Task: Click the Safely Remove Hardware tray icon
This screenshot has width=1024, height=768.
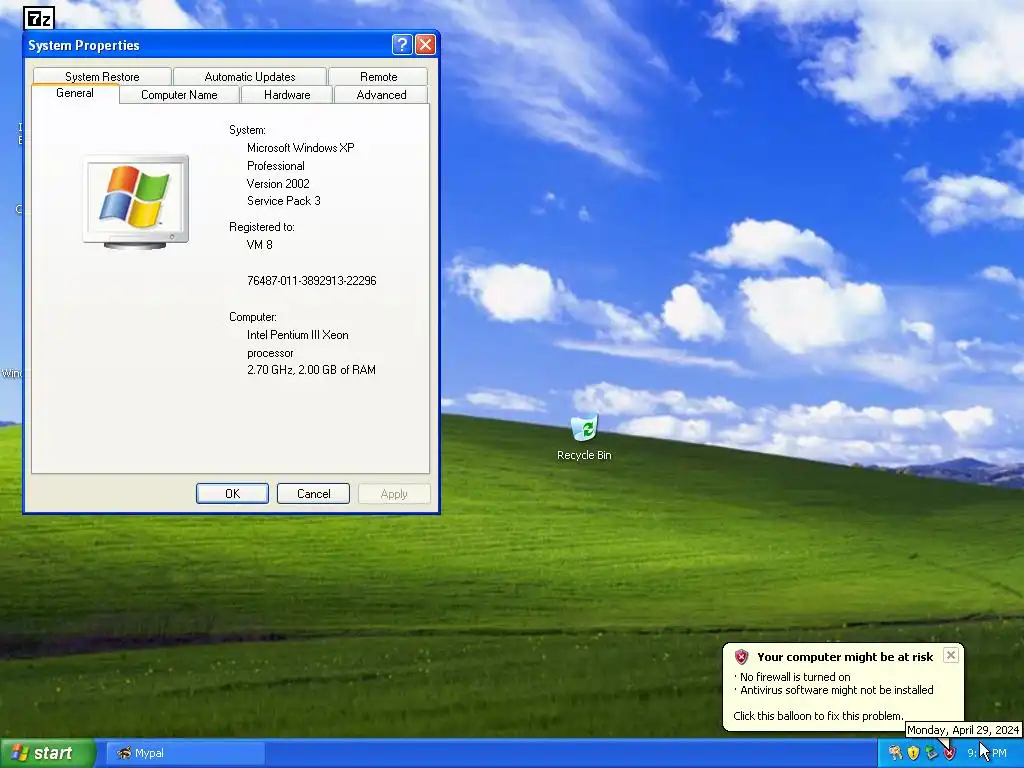Action: pyautogui.click(x=931, y=753)
